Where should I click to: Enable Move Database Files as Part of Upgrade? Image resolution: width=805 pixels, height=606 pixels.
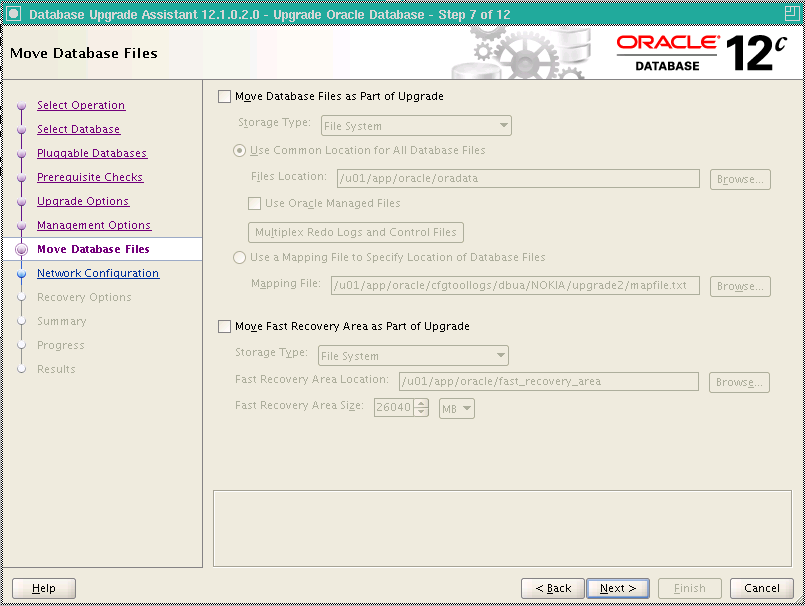[x=224, y=96]
